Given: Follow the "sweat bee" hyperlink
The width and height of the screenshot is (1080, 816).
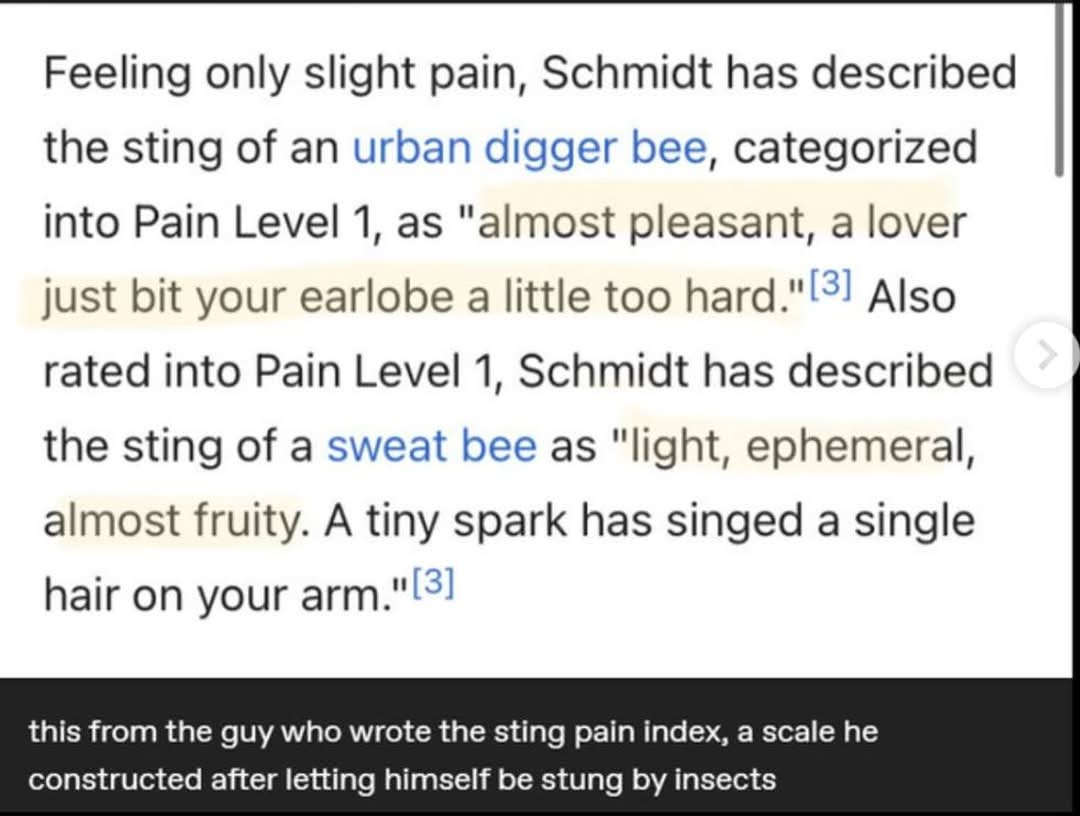Looking at the screenshot, I should [431, 446].
